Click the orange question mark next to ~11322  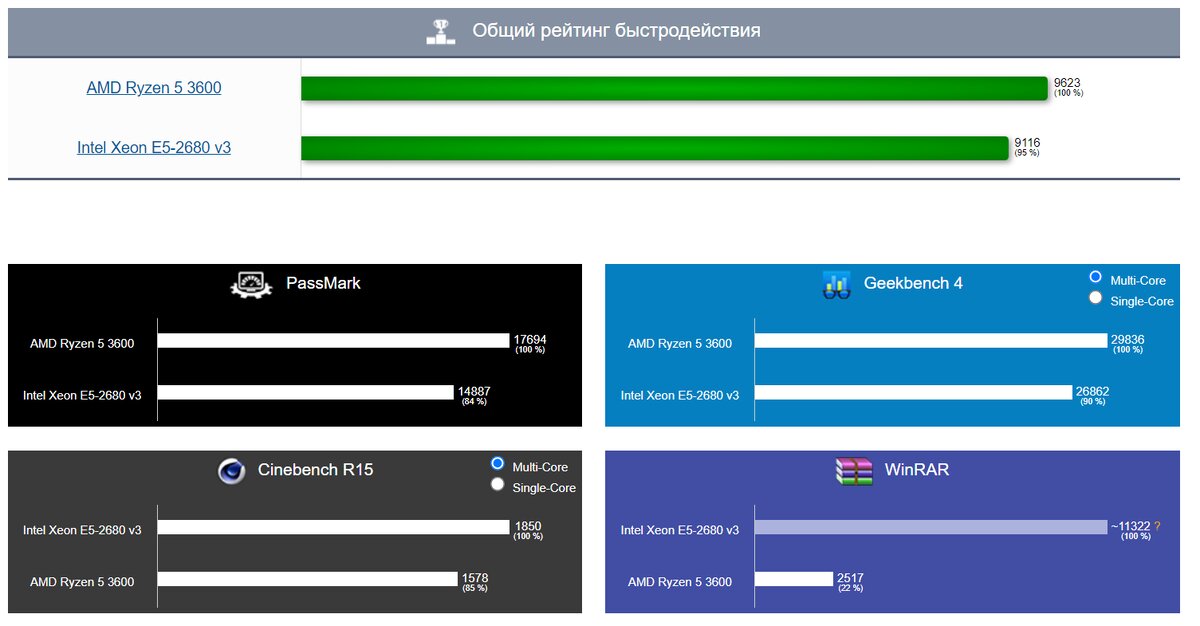point(1157,526)
